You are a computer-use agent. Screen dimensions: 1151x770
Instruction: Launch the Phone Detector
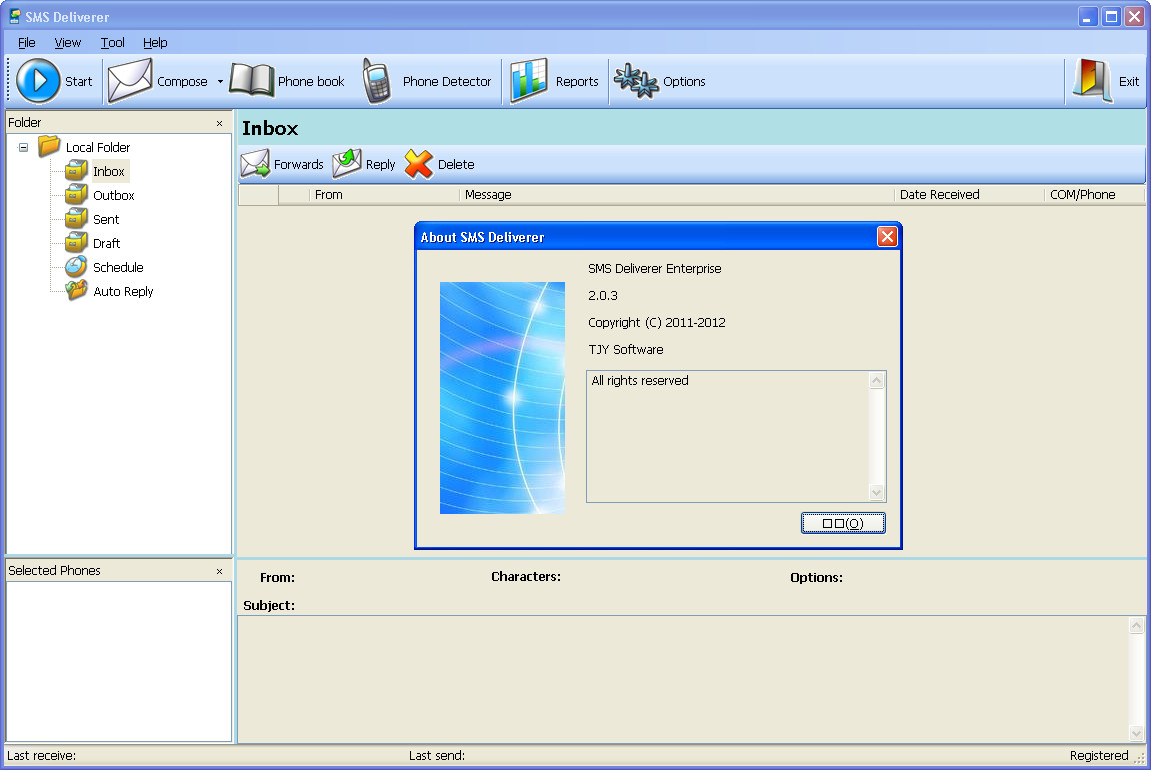(377, 80)
